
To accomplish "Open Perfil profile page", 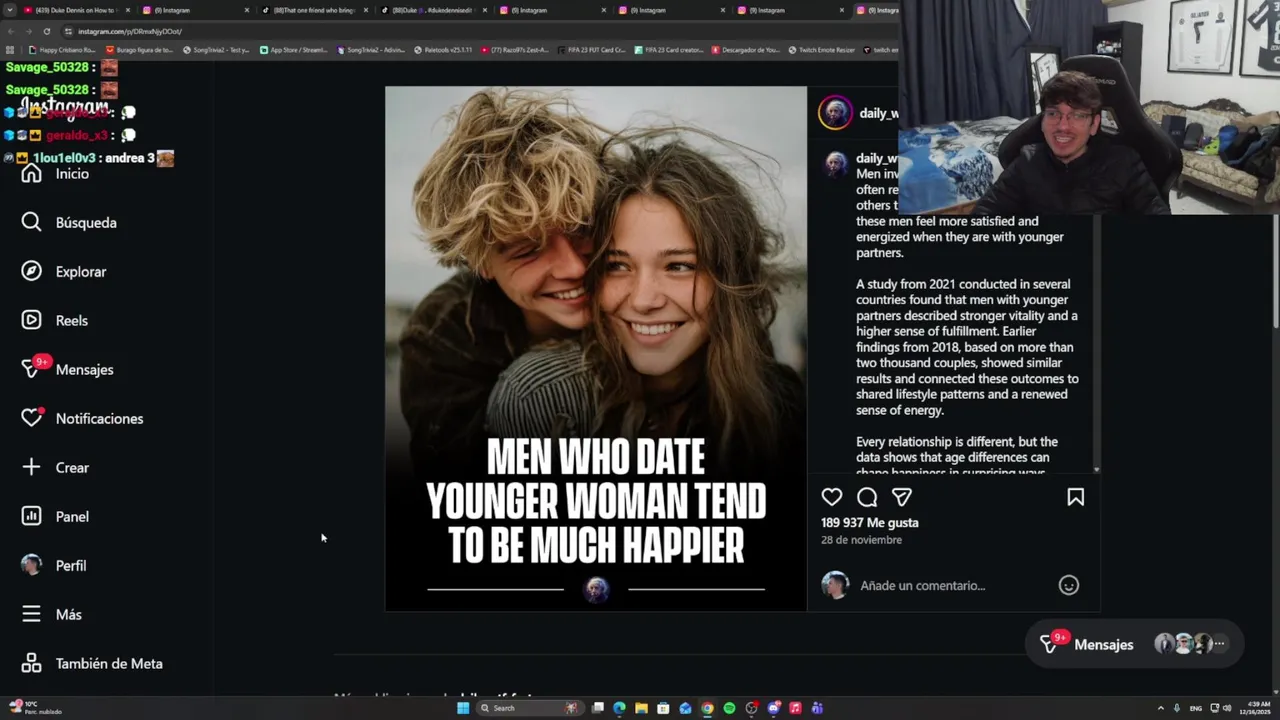I will [x=54, y=566].
